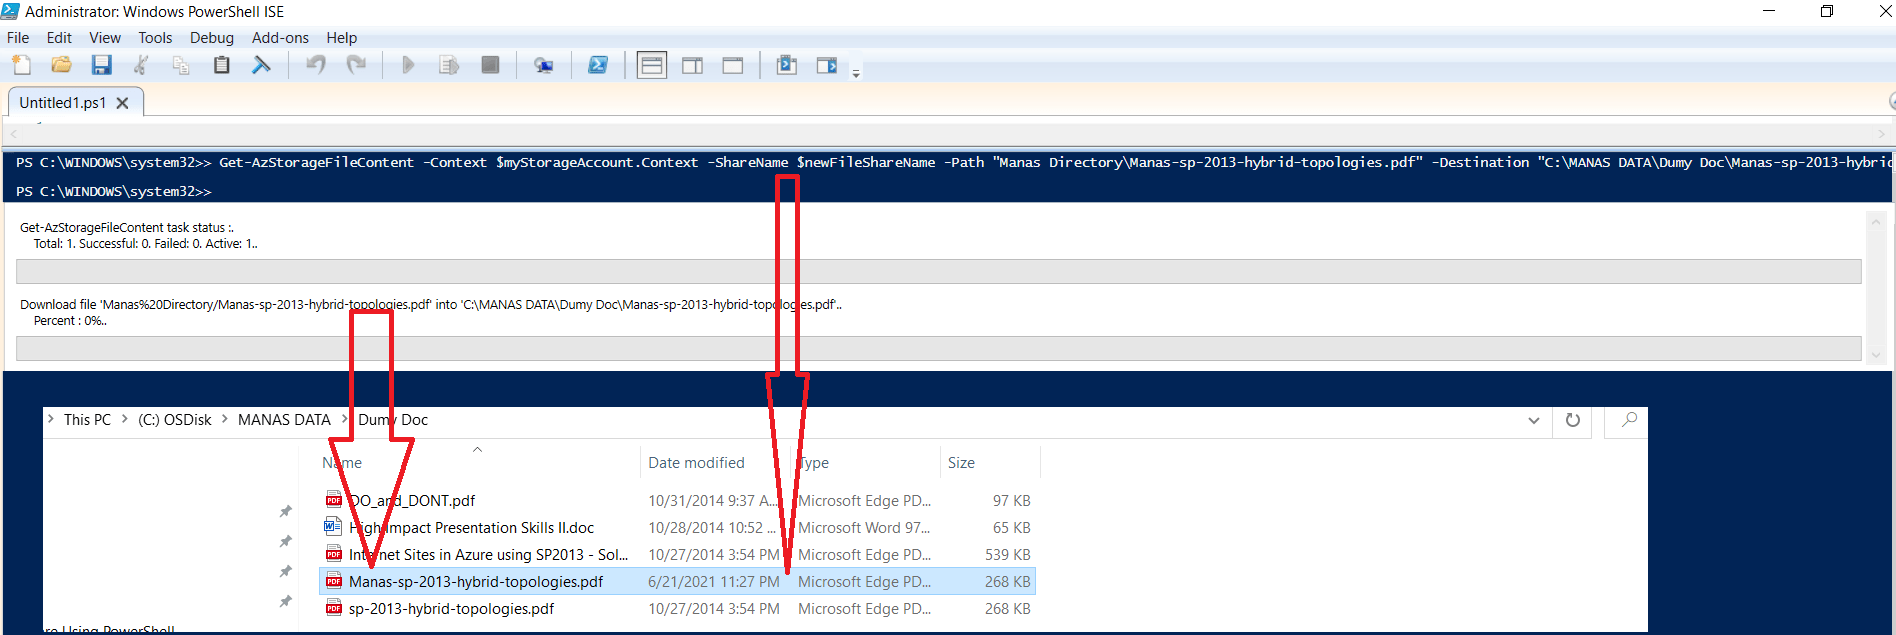Select Manas-sp-2013-hybrid-topologies.pdf file
The height and width of the screenshot is (635, 1896).
click(475, 582)
